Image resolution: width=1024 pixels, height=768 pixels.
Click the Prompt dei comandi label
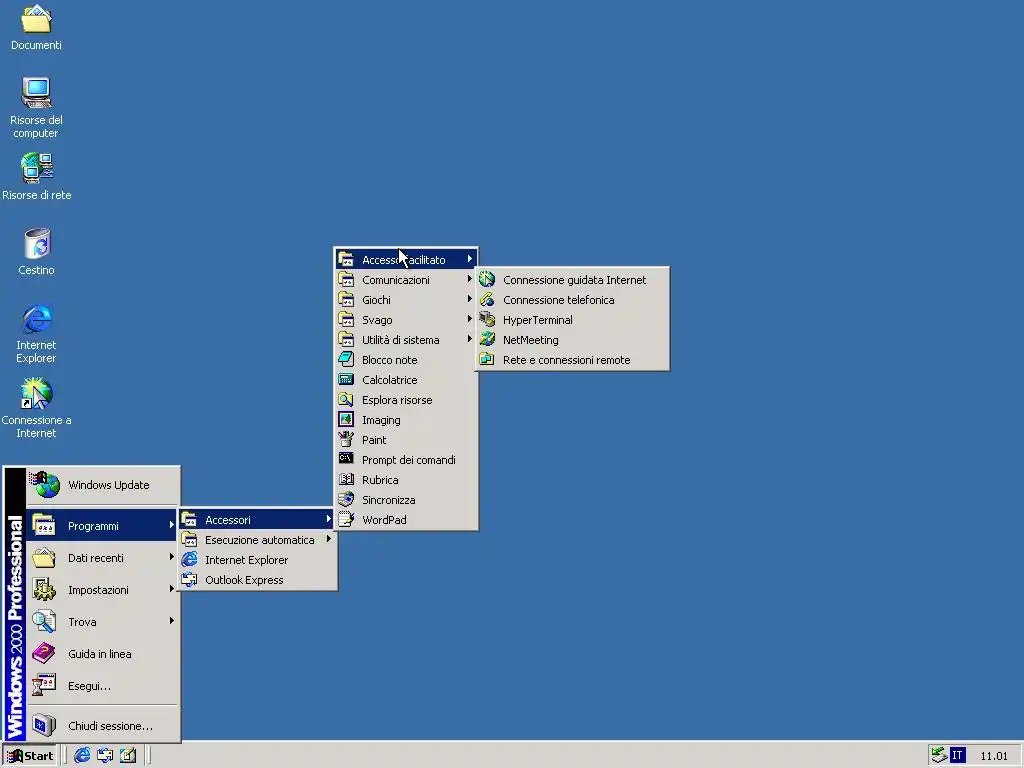tap(408, 460)
